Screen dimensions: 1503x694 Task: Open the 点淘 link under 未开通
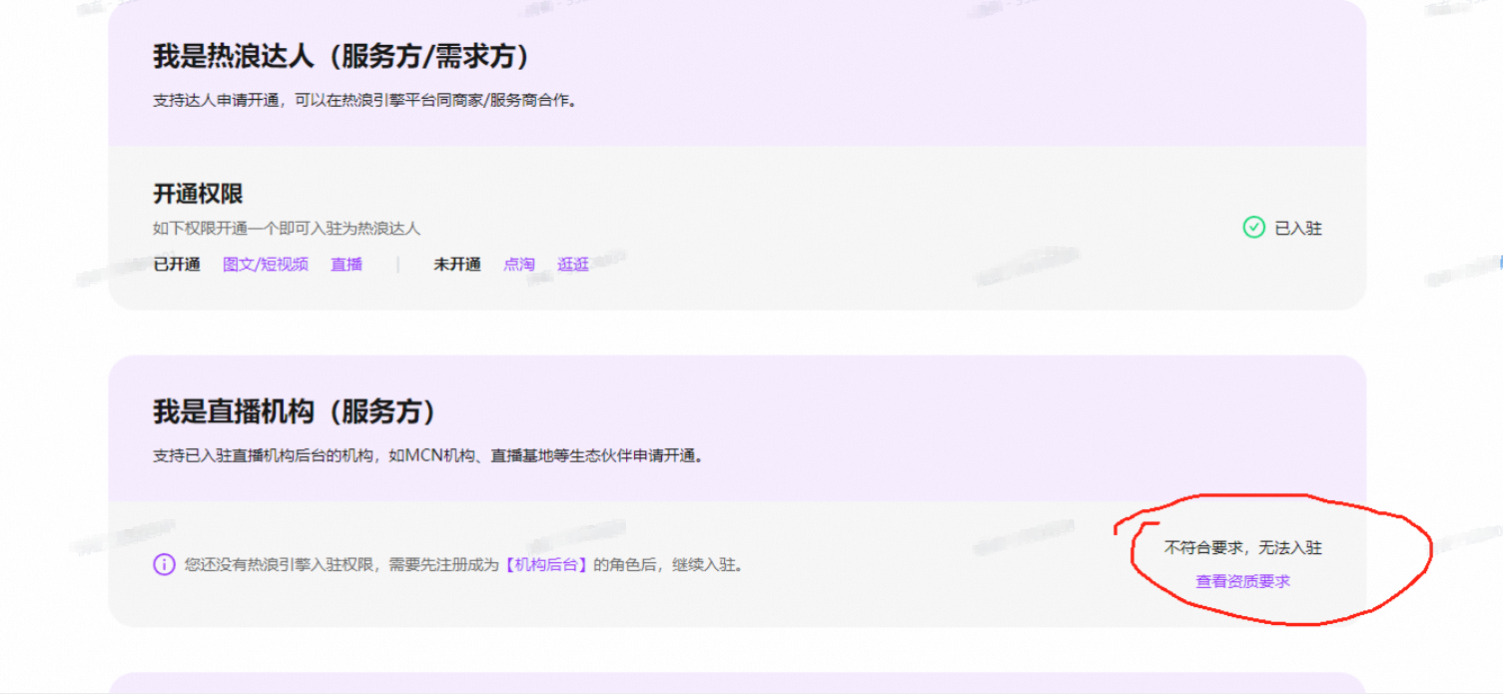click(x=518, y=264)
